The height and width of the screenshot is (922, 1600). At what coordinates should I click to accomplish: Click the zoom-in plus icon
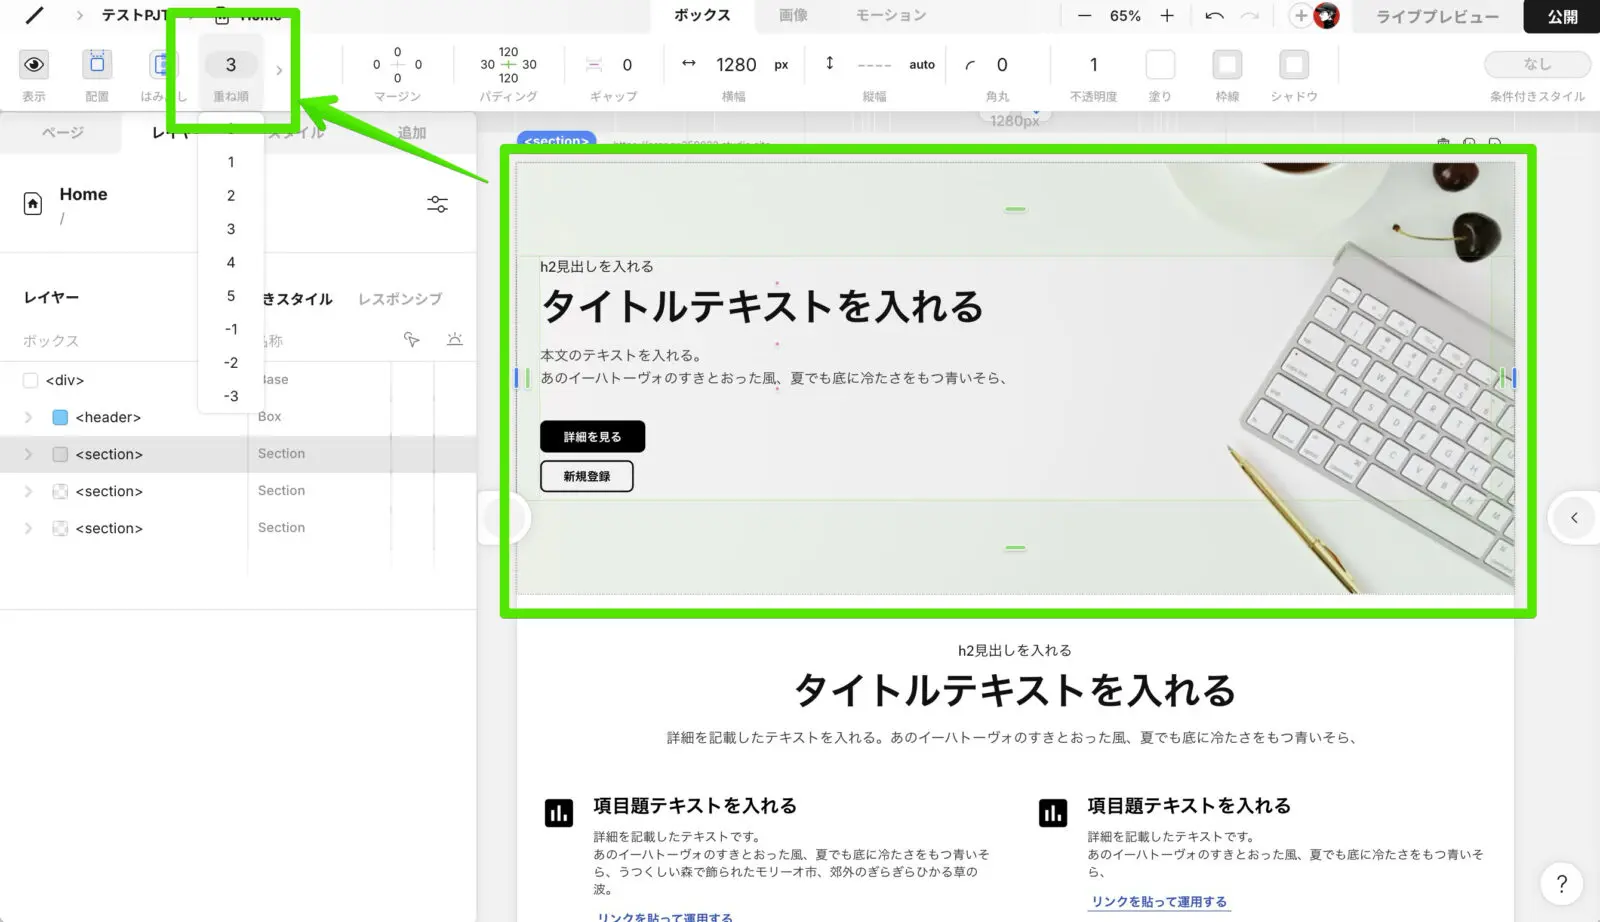(x=1168, y=16)
